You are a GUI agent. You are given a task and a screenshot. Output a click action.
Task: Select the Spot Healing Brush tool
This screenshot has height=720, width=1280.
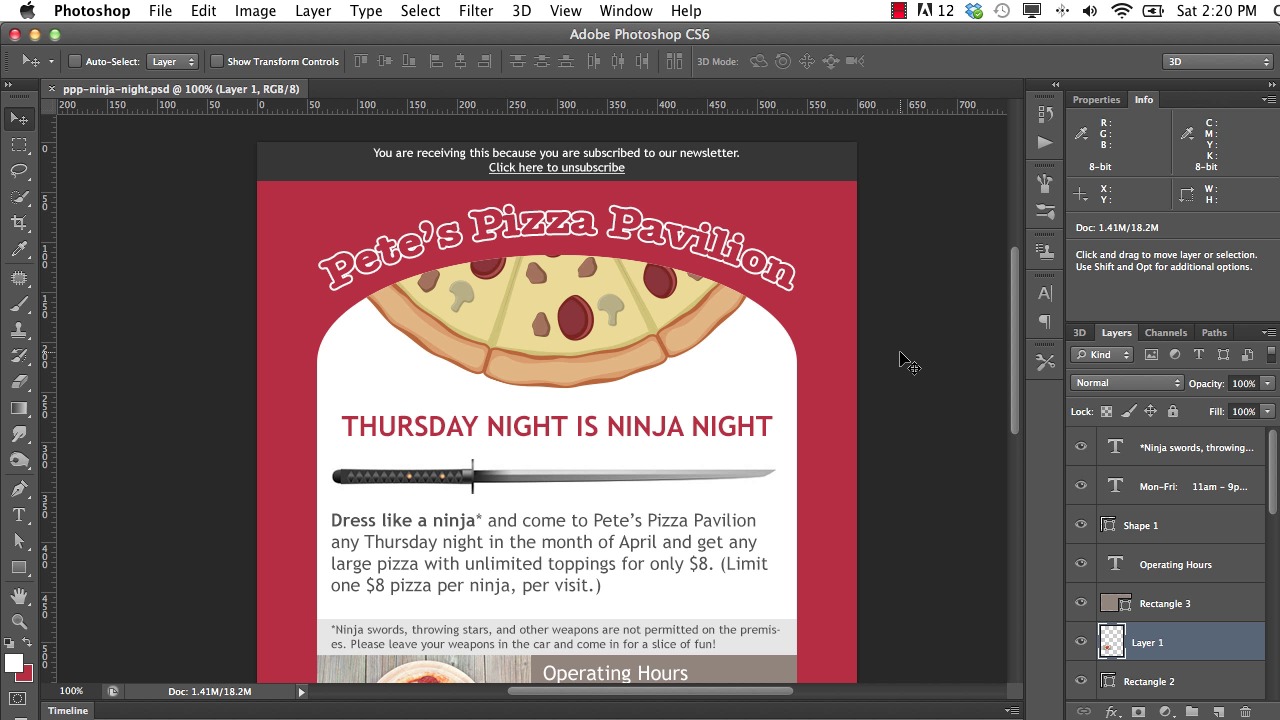(x=19, y=278)
